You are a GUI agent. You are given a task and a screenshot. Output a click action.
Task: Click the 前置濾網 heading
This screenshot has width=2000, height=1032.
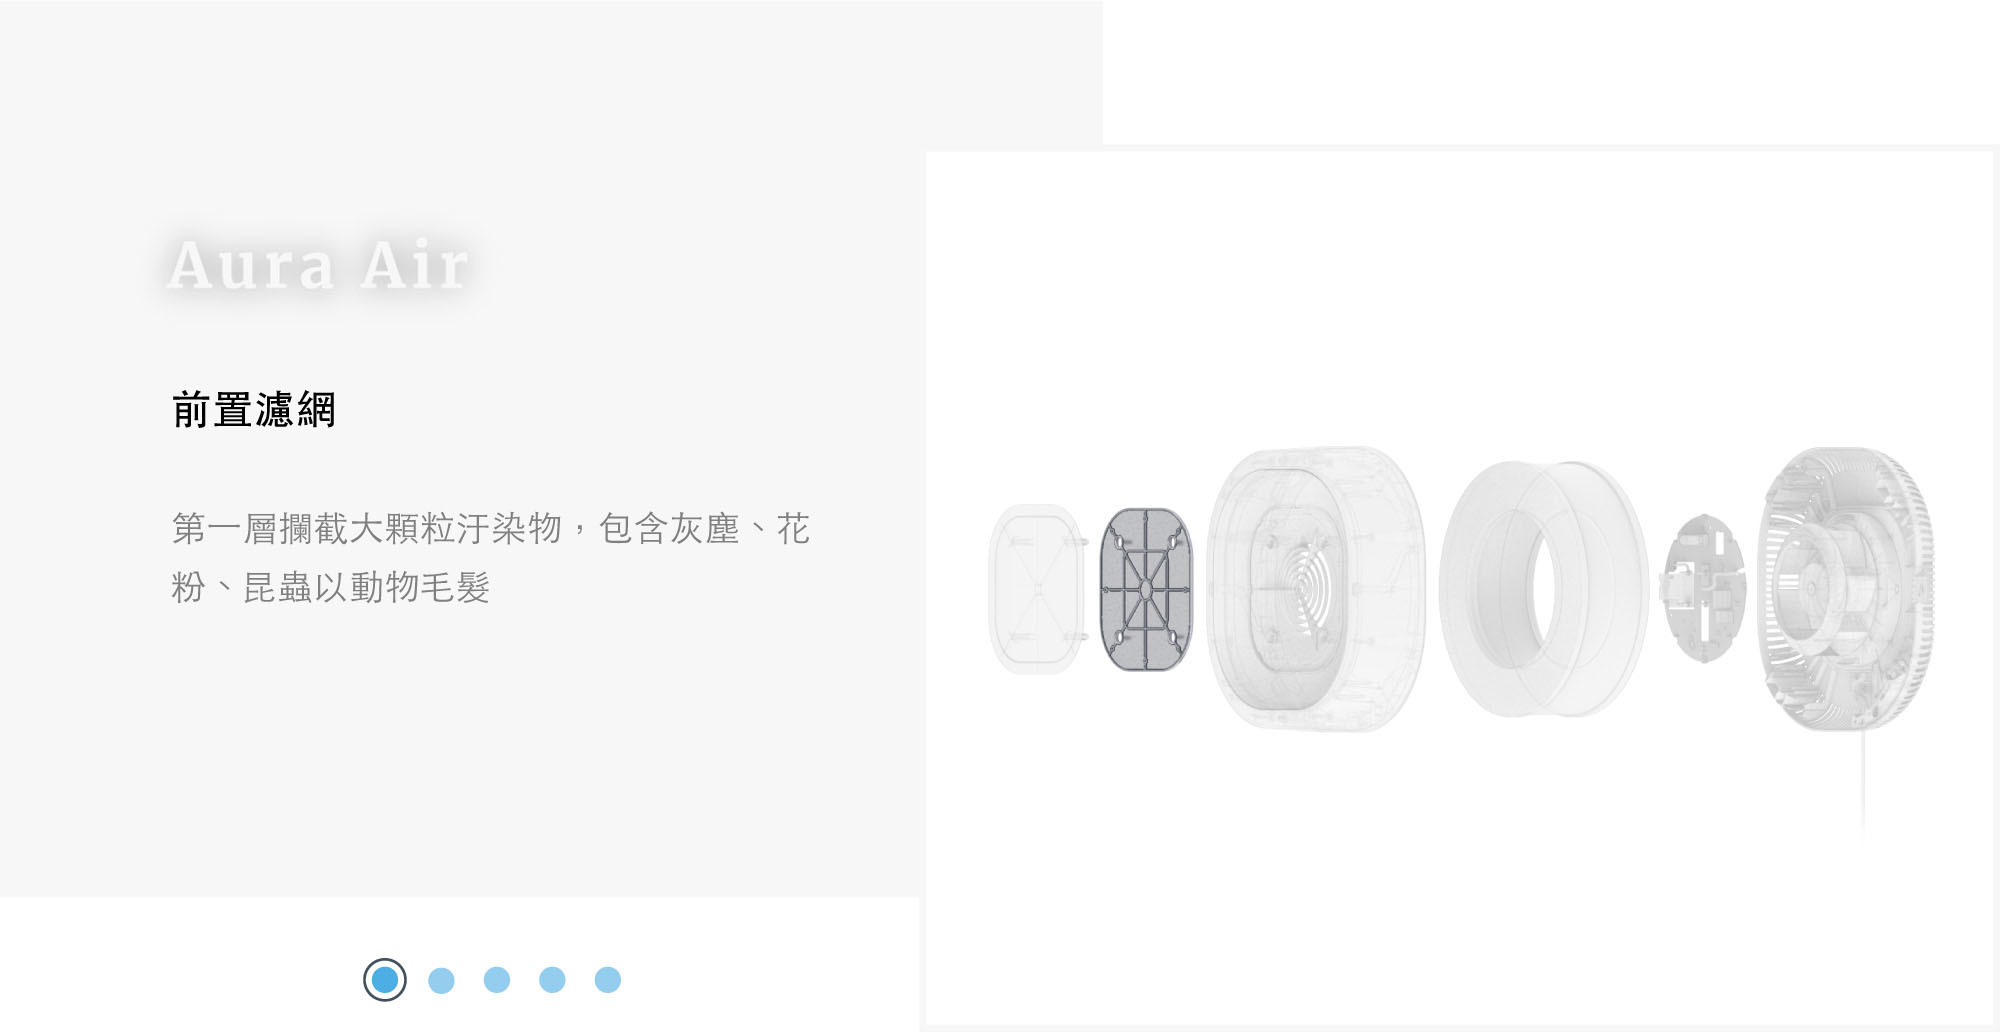[254, 410]
